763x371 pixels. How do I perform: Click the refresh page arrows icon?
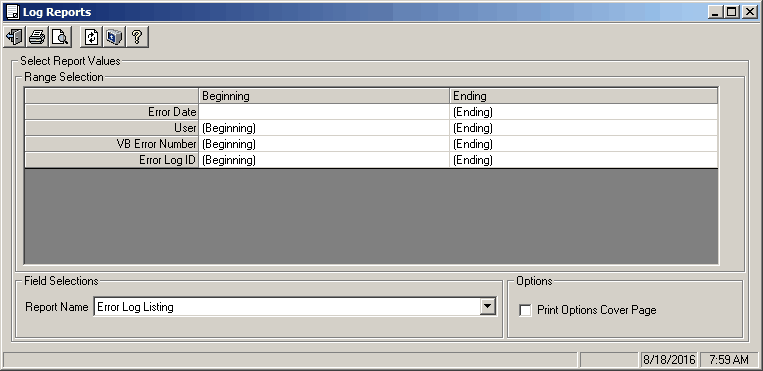[x=91, y=37]
